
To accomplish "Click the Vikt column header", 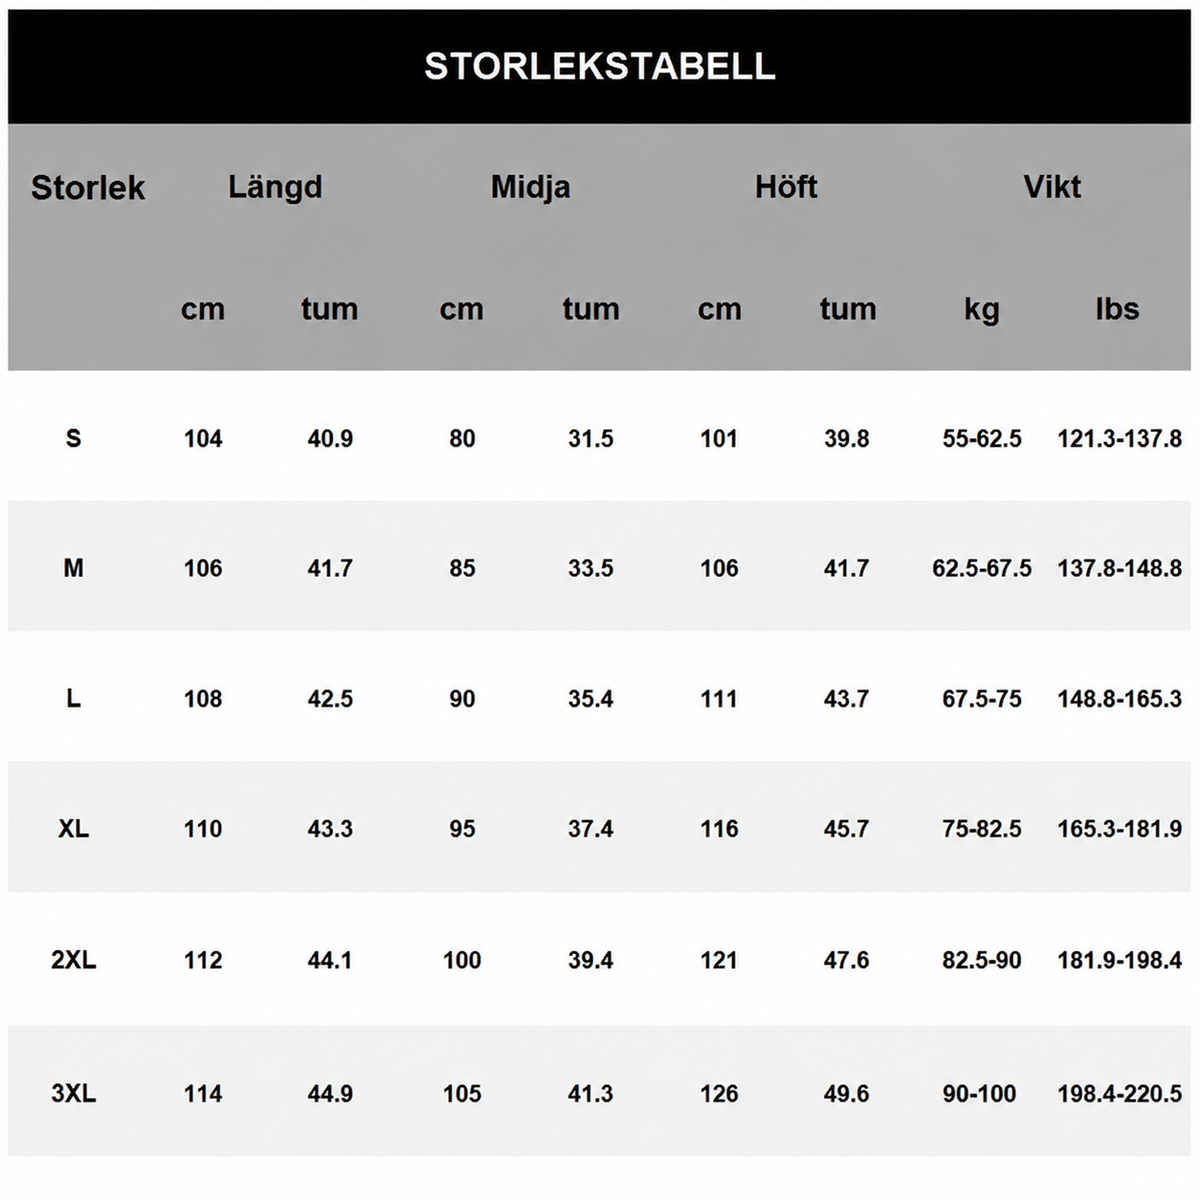I will coord(1052,186).
